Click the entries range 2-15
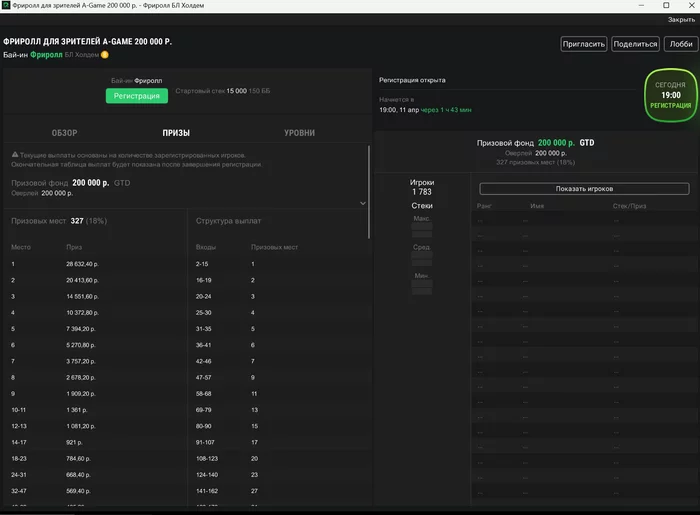The height and width of the screenshot is (515, 700). pyautogui.click(x=202, y=264)
